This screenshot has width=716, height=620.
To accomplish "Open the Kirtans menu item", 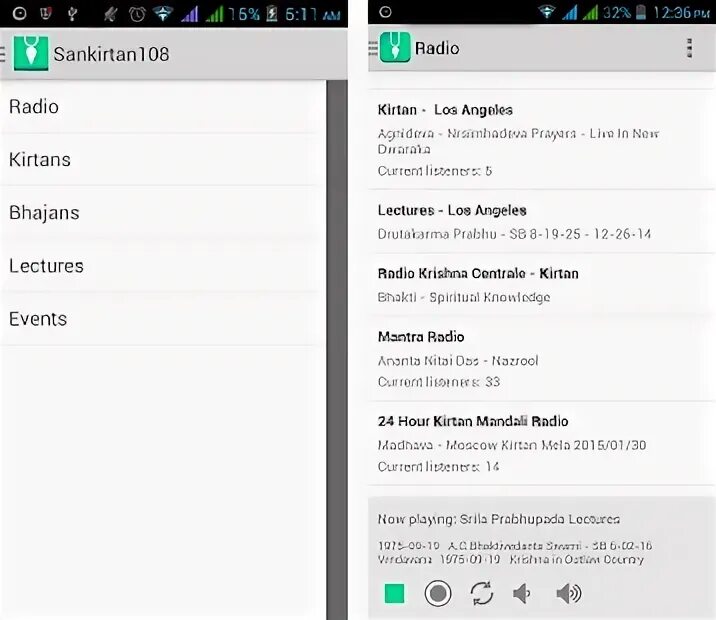I will pyautogui.click(x=163, y=160).
